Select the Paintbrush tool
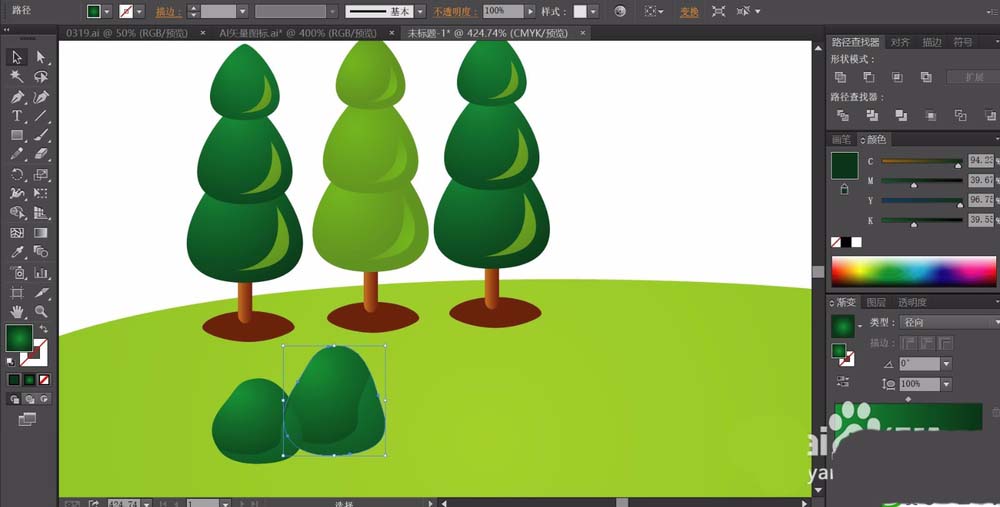The image size is (1000, 507). [41, 135]
